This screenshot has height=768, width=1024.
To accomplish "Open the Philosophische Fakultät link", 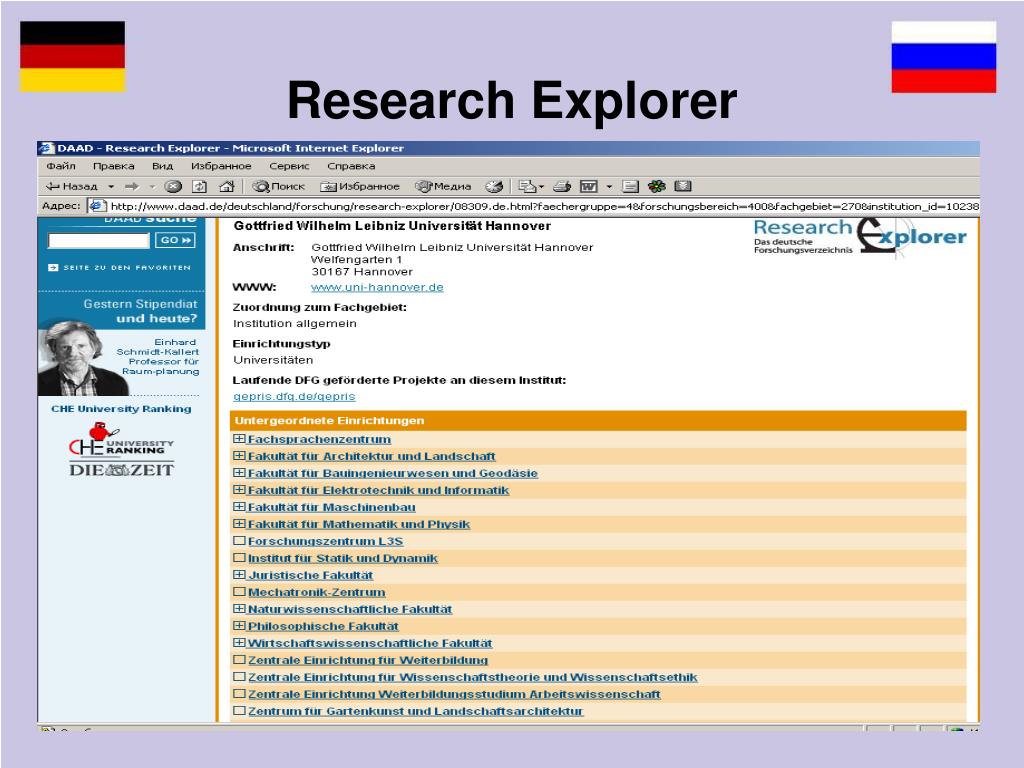I will 323,626.
